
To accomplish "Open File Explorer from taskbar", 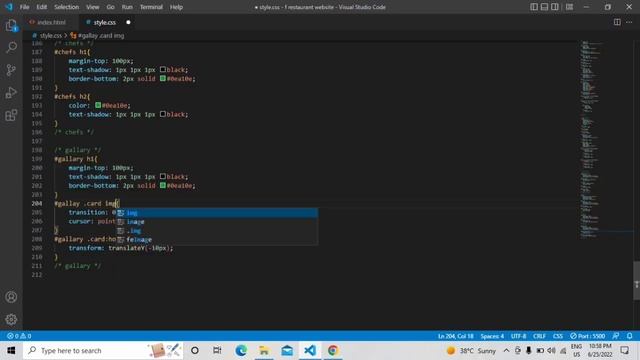I will [264, 350].
